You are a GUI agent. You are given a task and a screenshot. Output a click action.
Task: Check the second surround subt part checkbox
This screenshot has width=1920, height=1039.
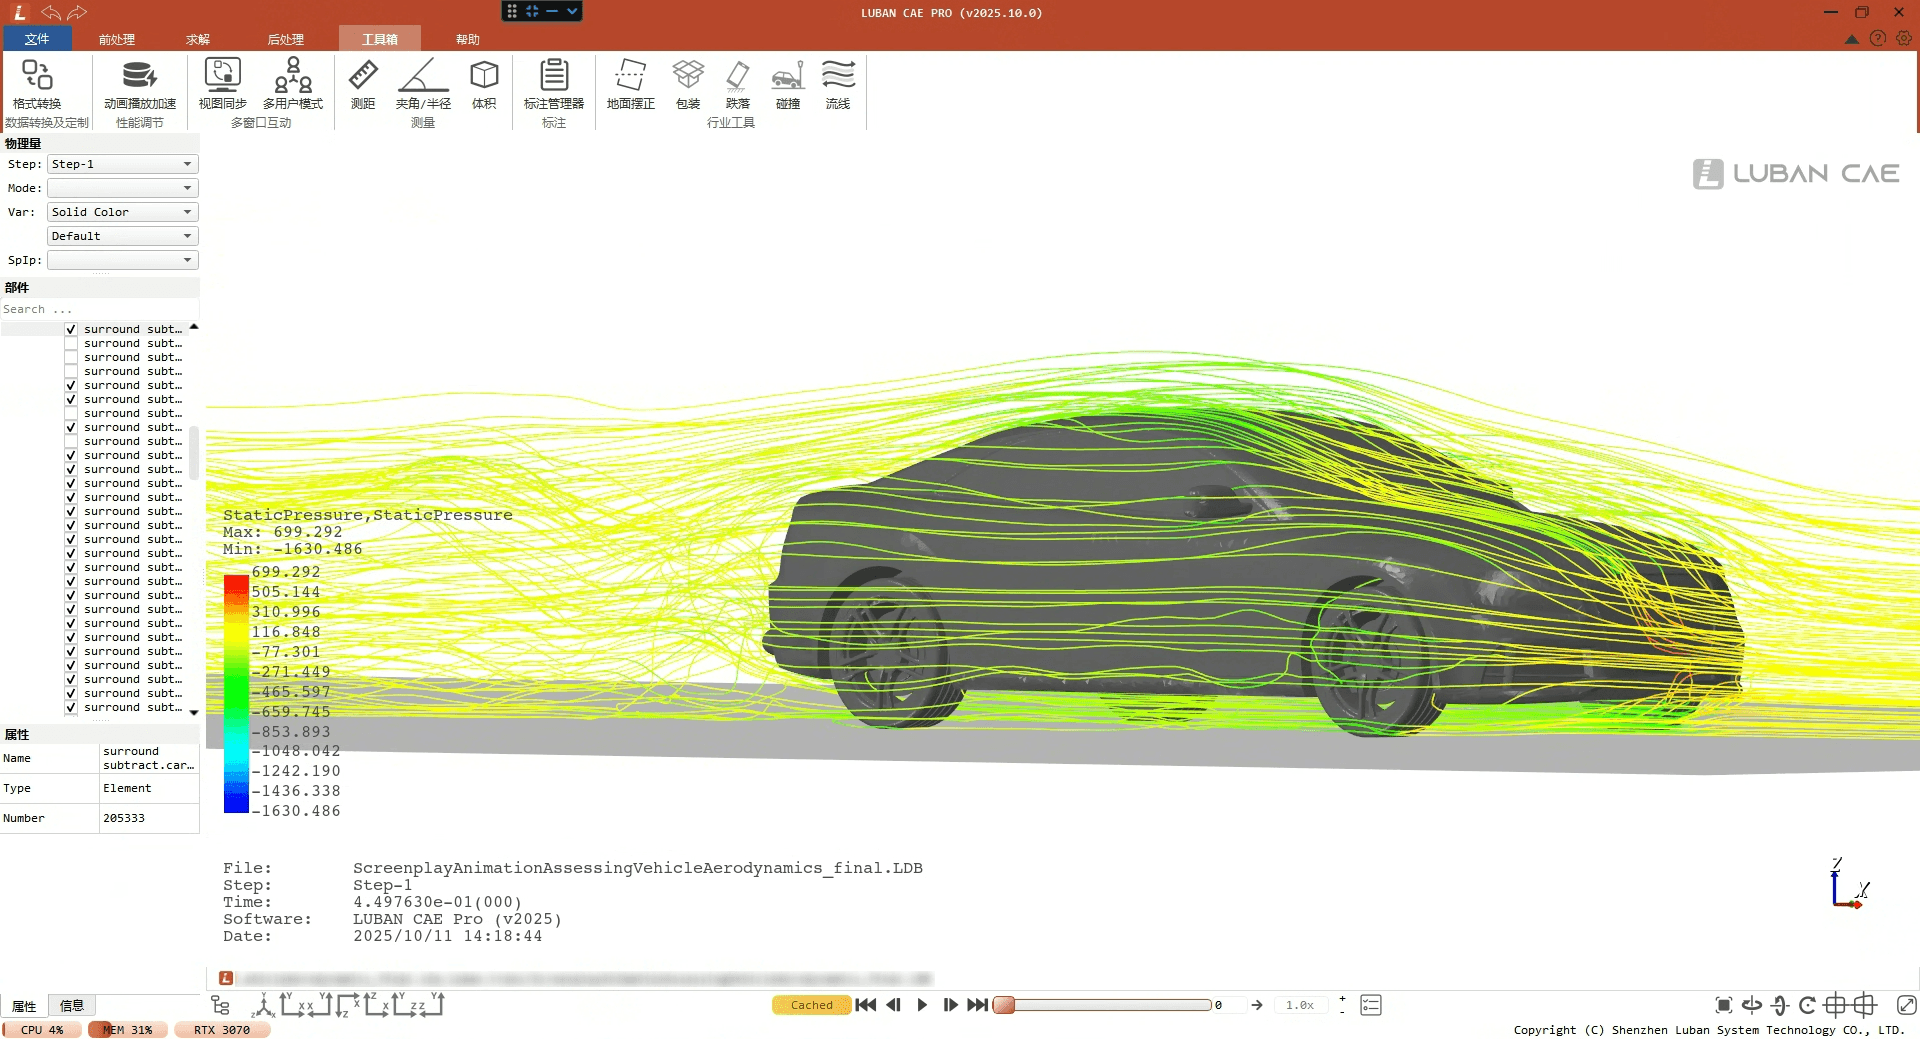point(71,343)
